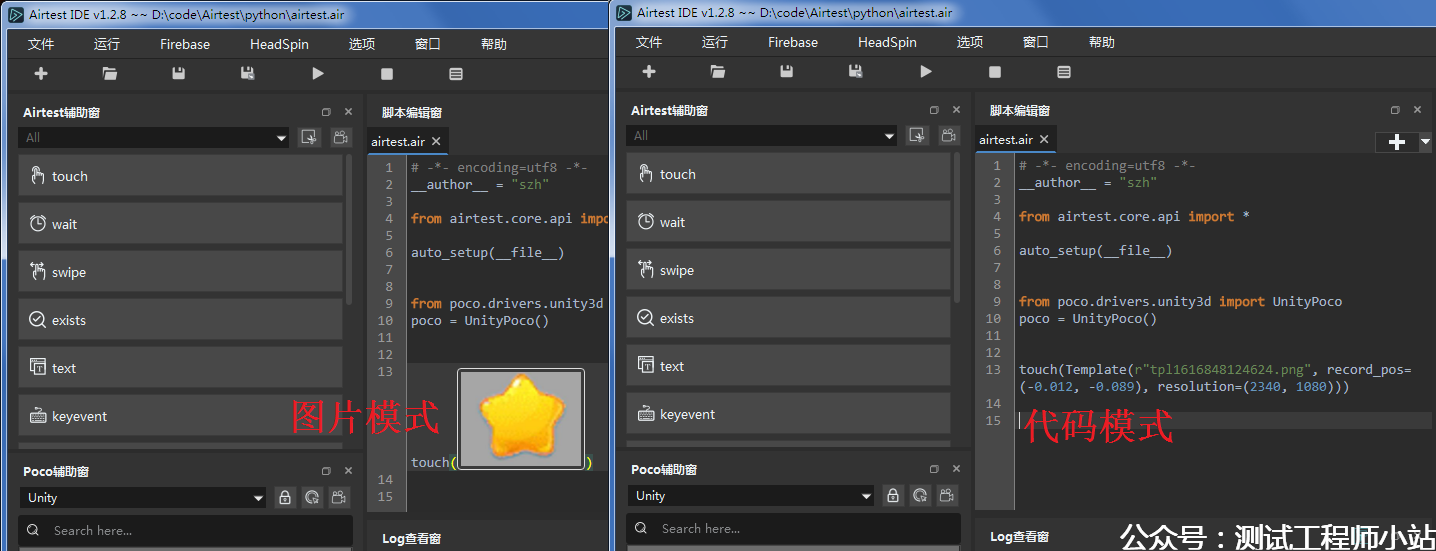Open 选项 menu in right Airtest window
Image resolution: width=1436 pixels, height=551 pixels.
(x=970, y=42)
